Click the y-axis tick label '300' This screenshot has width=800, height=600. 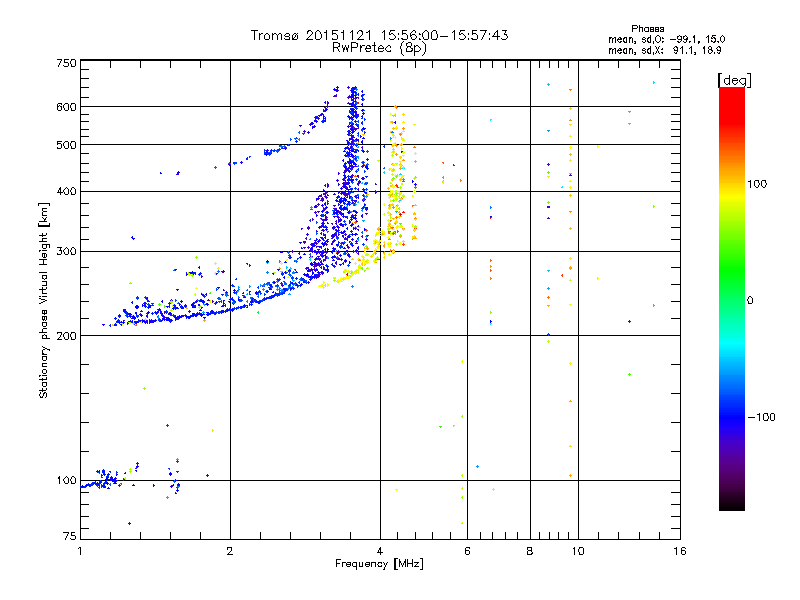[66, 251]
